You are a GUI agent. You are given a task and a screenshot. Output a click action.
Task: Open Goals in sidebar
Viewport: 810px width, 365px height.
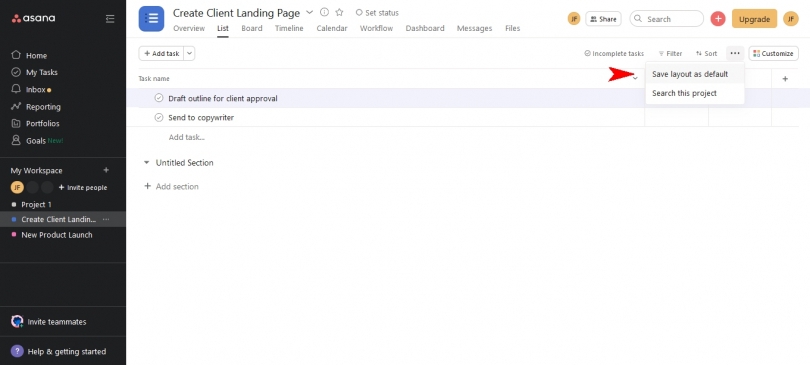(x=37, y=140)
